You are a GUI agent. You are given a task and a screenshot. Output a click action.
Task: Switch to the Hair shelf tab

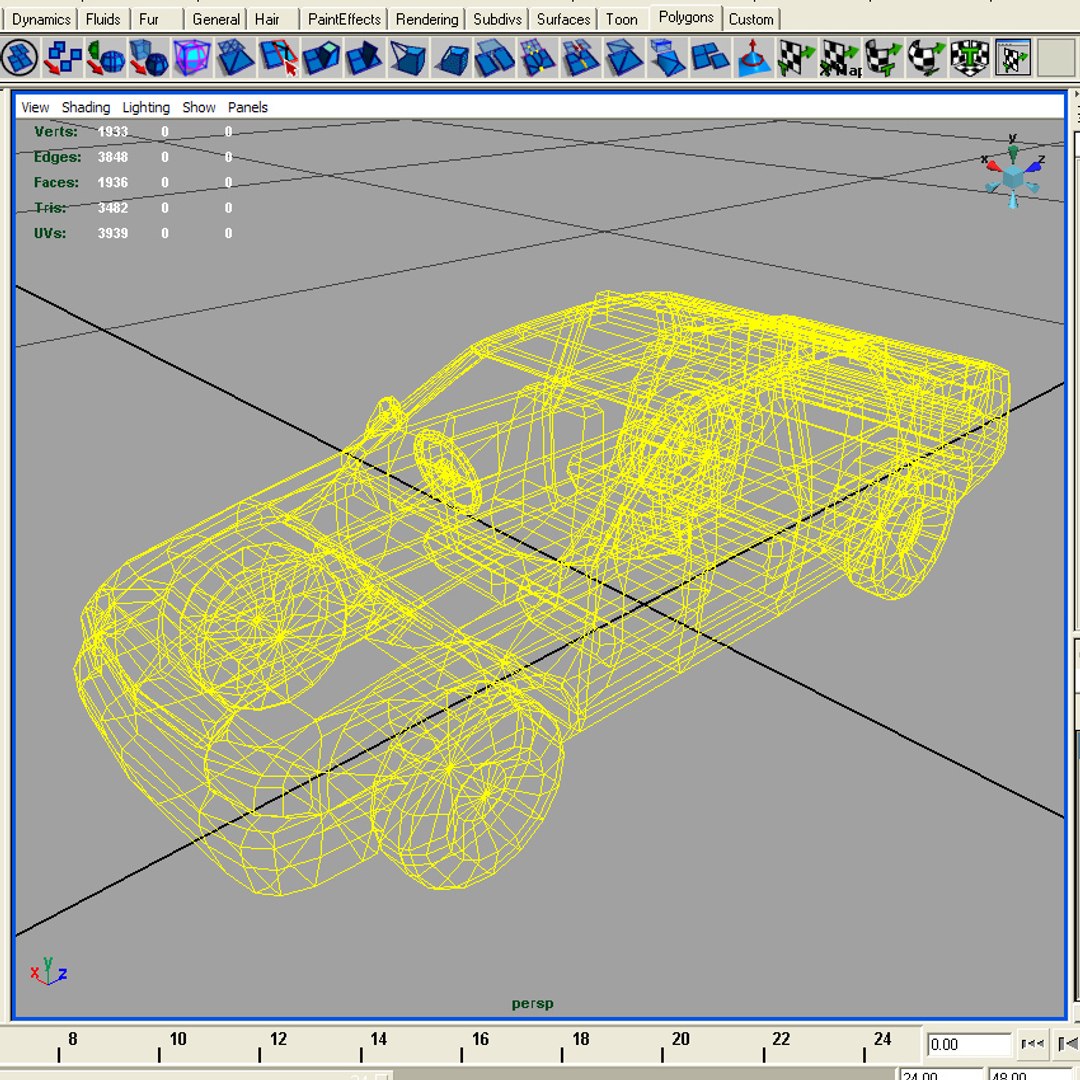pyautogui.click(x=267, y=19)
